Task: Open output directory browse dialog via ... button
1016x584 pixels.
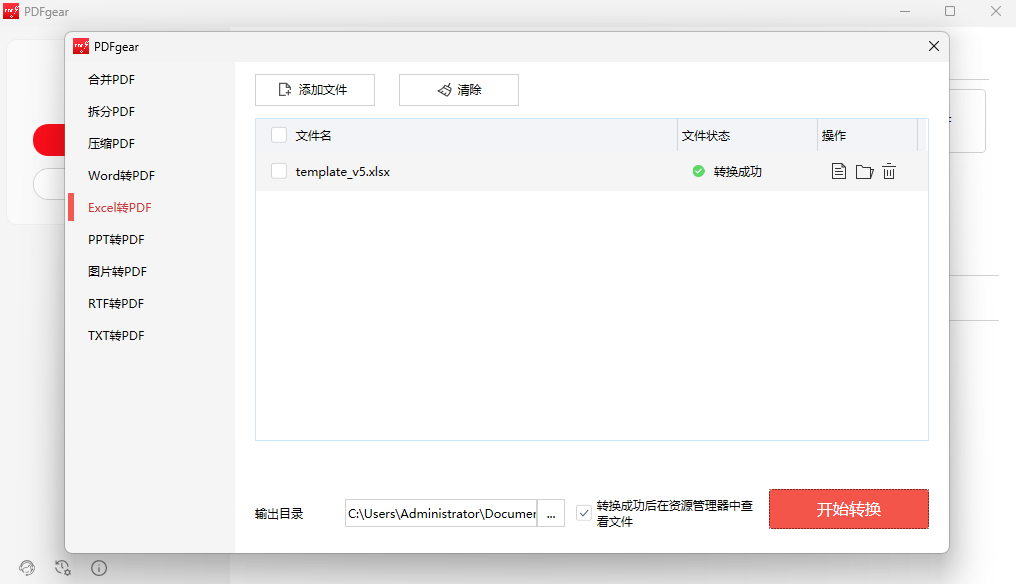Action: [x=551, y=513]
